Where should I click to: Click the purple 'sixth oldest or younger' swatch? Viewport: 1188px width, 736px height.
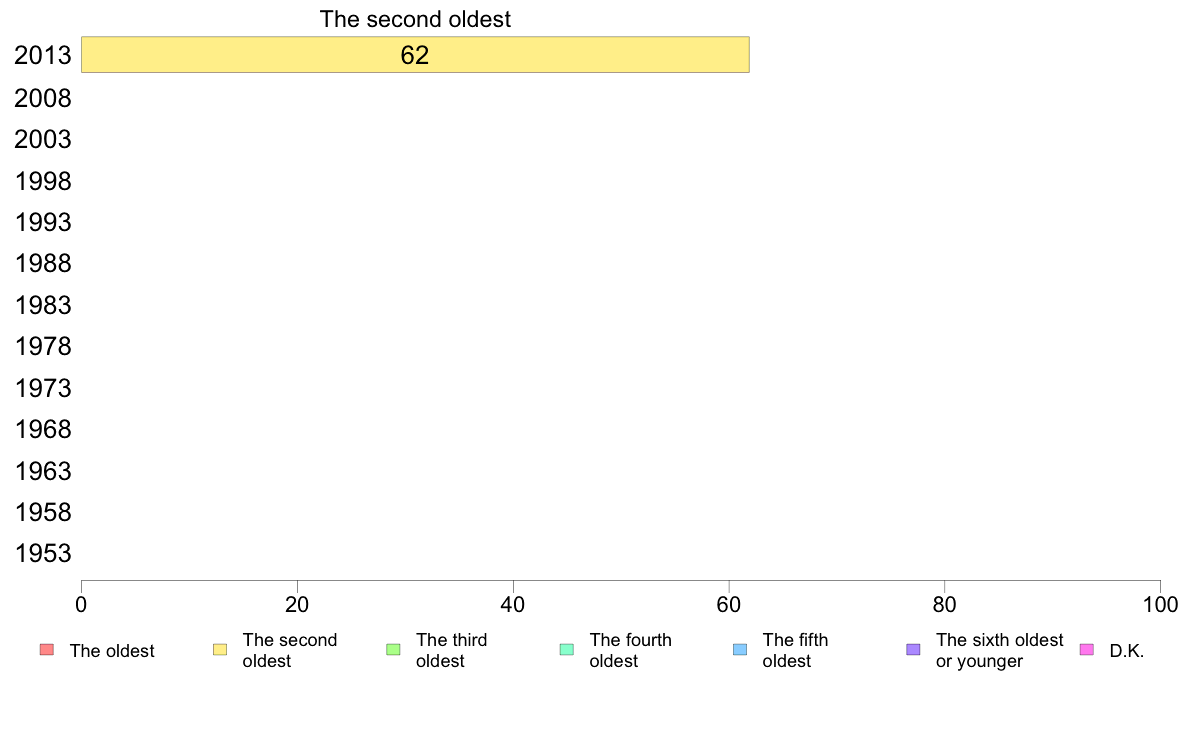pyautogui.click(x=914, y=650)
